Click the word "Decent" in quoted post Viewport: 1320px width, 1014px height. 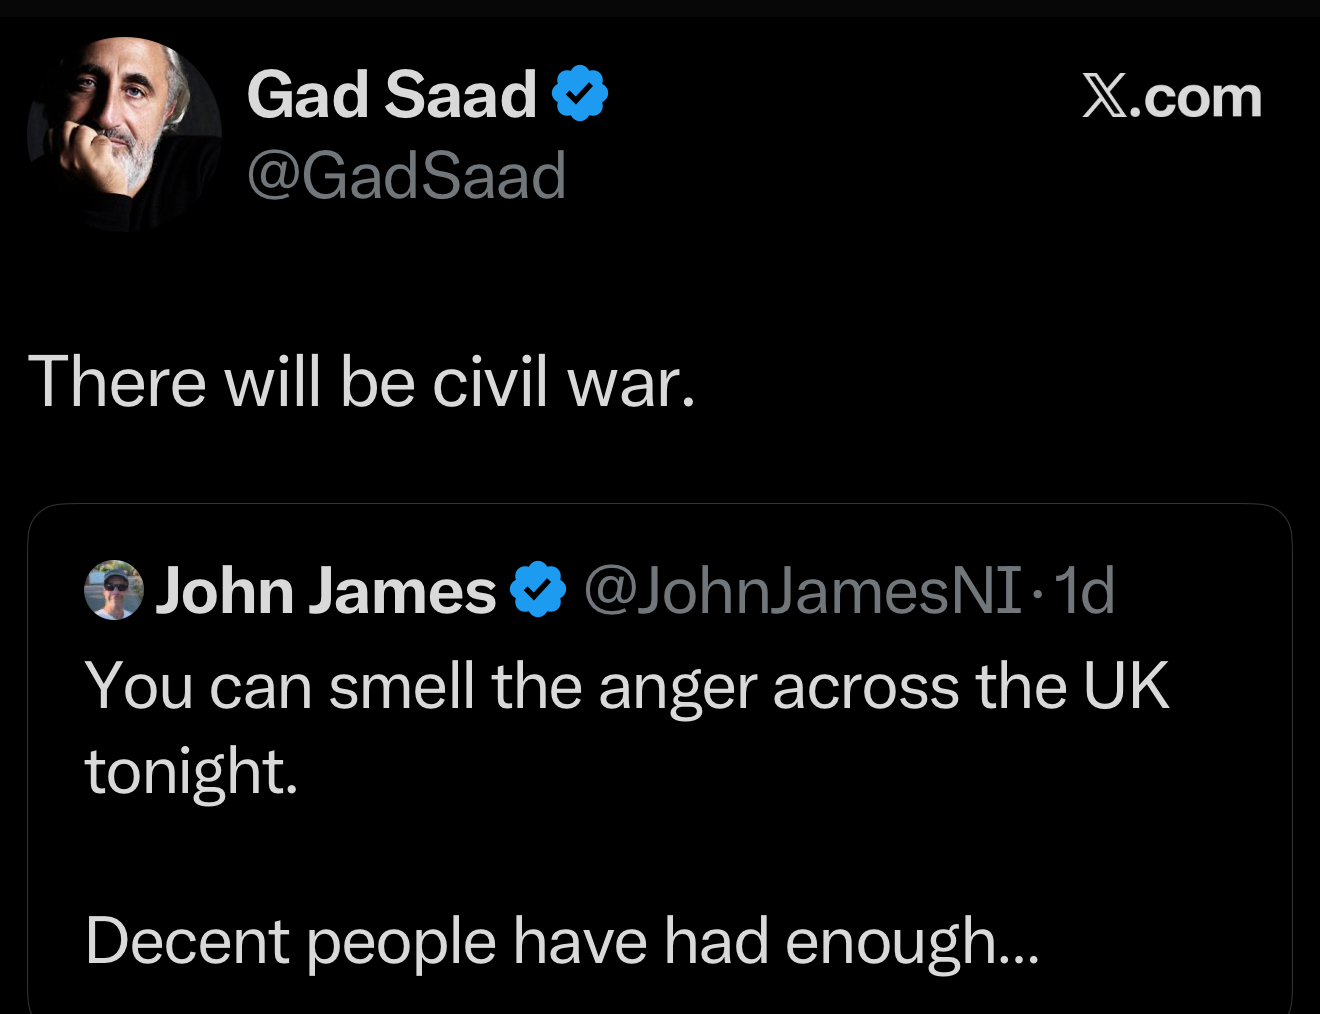(x=187, y=942)
